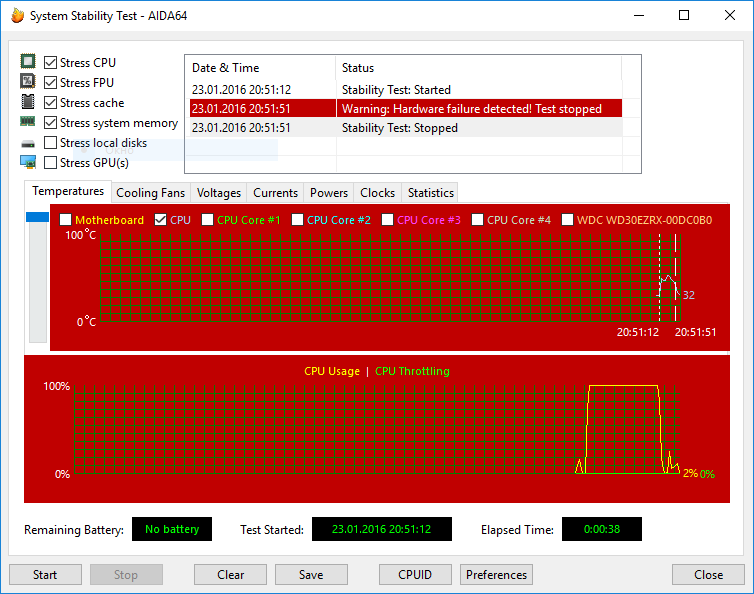754x594 pixels.
Task: Show Motherboard temperature in graph
Action: pos(65,220)
